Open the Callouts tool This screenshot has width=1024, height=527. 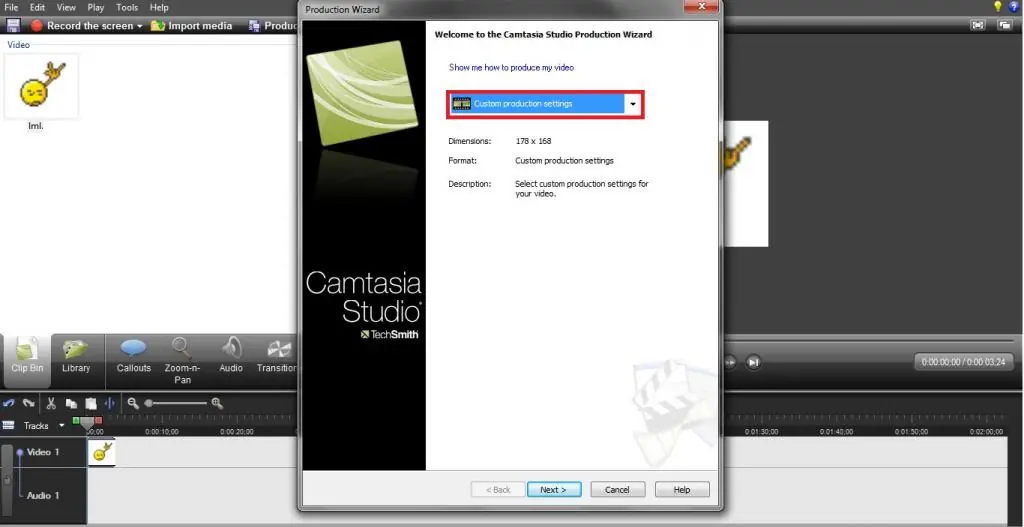[x=133, y=357]
